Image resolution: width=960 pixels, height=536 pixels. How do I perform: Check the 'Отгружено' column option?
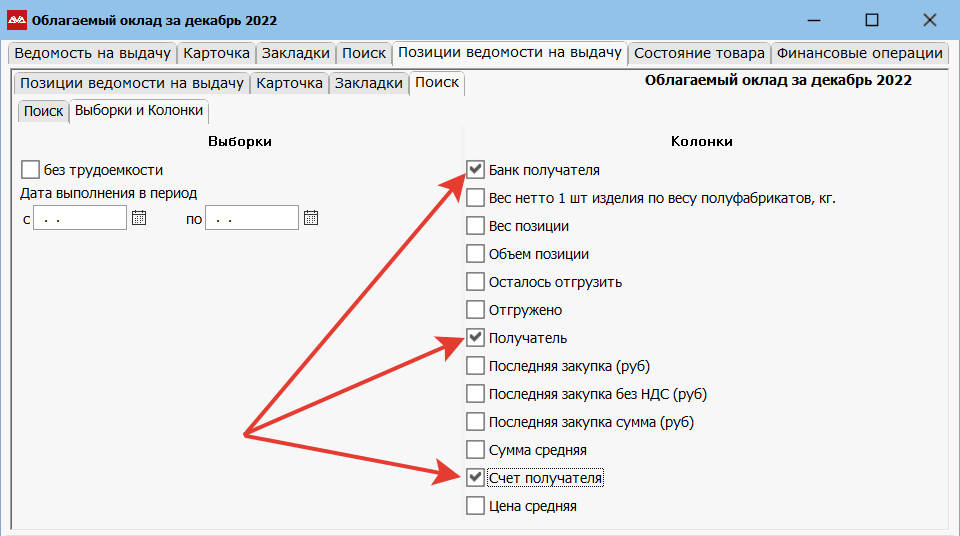point(476,310)
